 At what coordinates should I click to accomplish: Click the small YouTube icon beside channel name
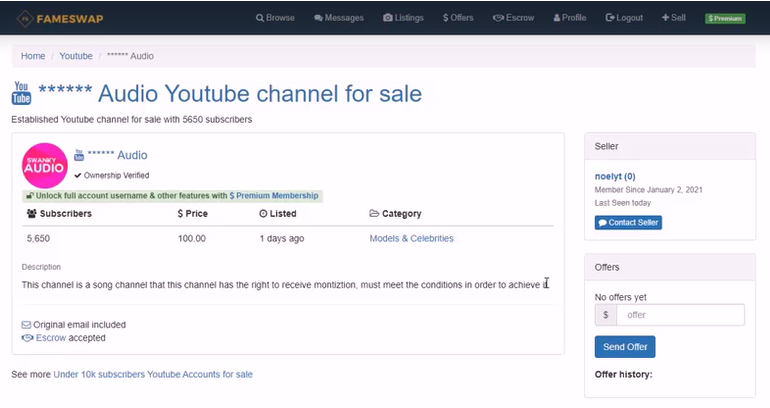[79, 155]
